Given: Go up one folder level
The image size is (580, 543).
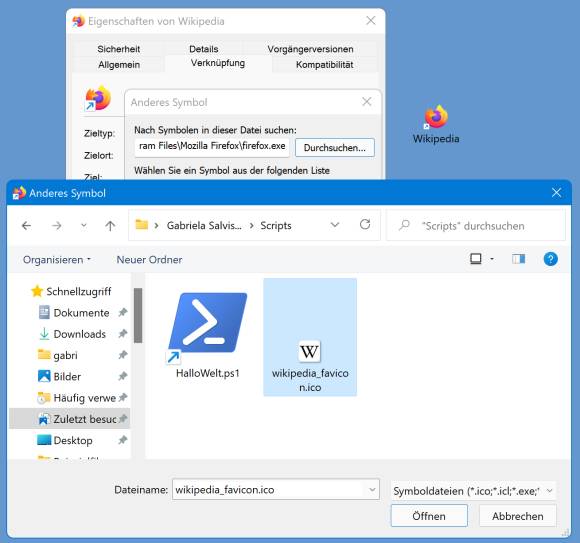Looking at the screenshot, I should 110,226.
